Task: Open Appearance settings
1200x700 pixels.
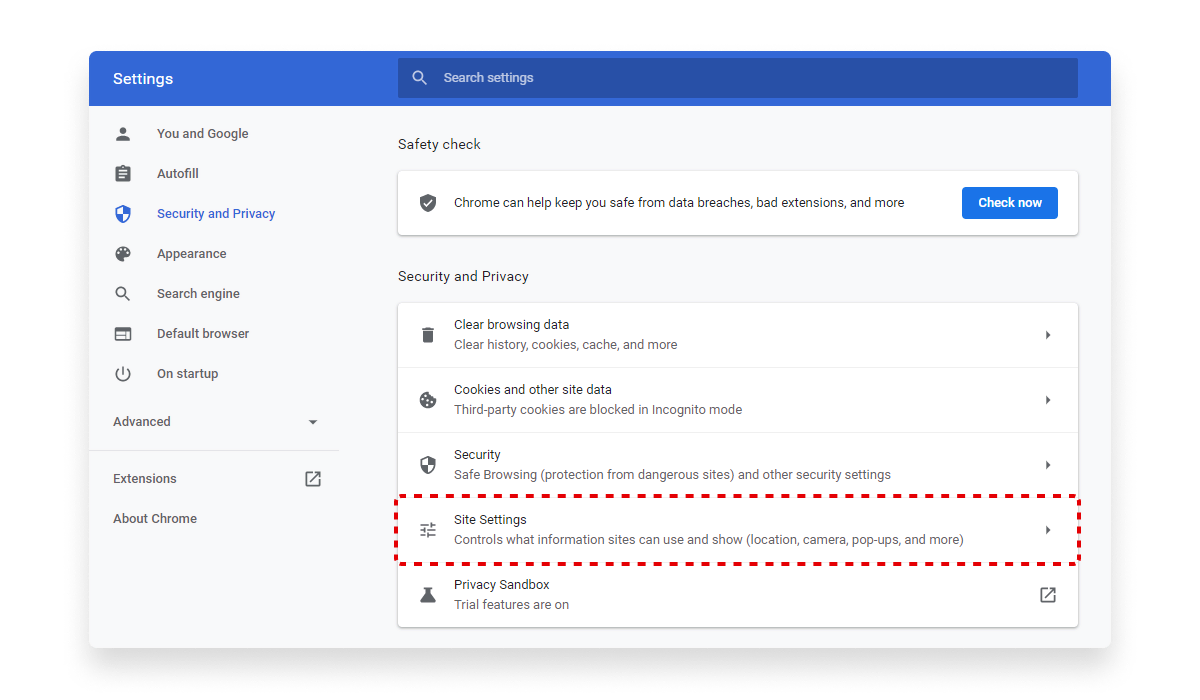Action: point(191,253)
